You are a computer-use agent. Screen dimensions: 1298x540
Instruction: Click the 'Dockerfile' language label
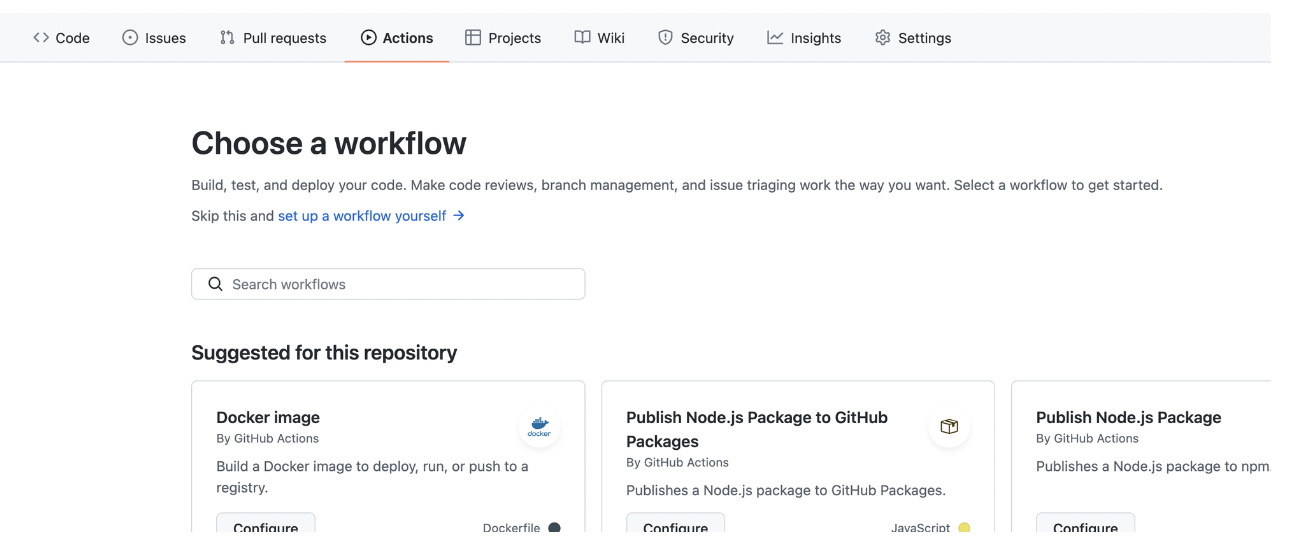(x=511, y=527)
